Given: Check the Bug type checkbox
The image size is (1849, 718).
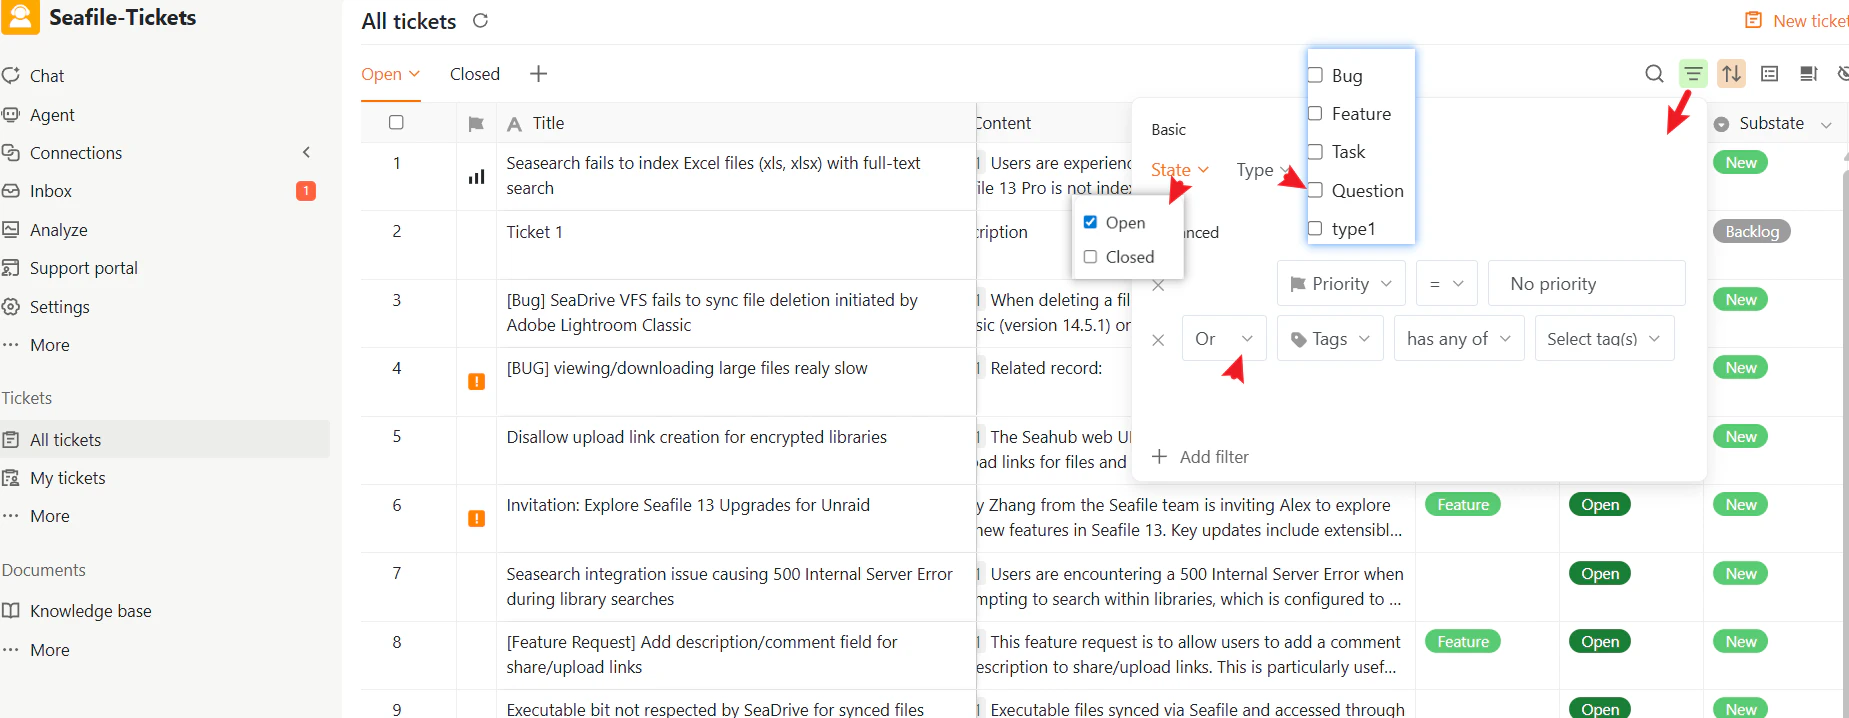Looking at the screenshot, I should (1315, 75).
